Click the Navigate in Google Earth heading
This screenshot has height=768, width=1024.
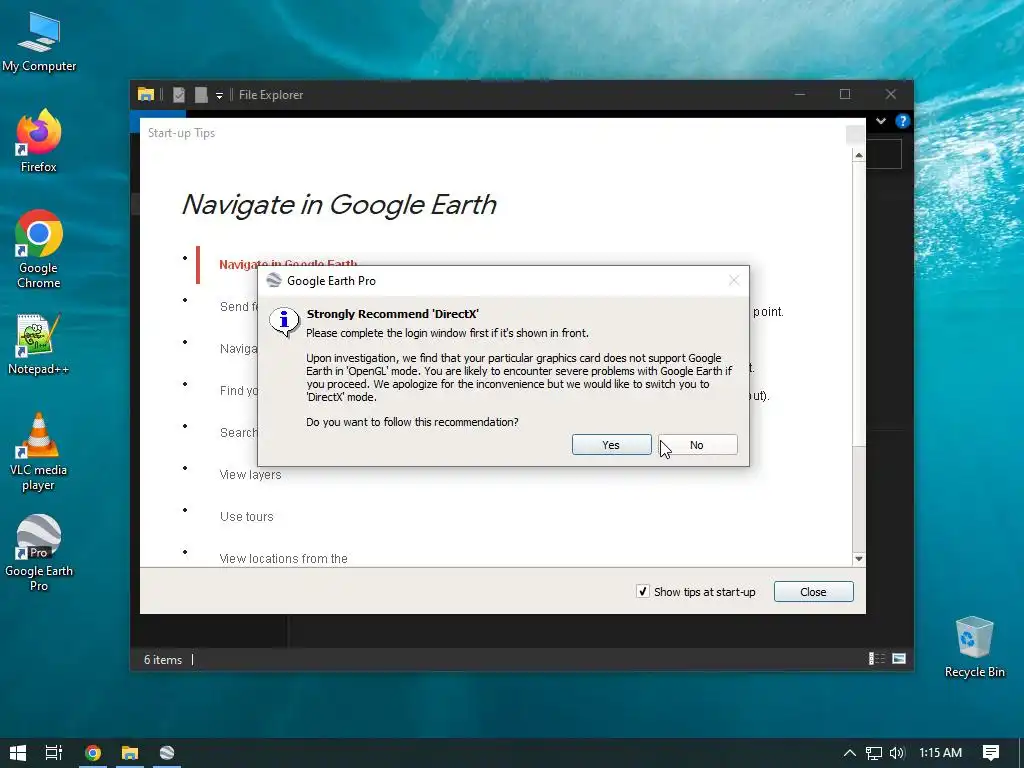click(339, 204)
